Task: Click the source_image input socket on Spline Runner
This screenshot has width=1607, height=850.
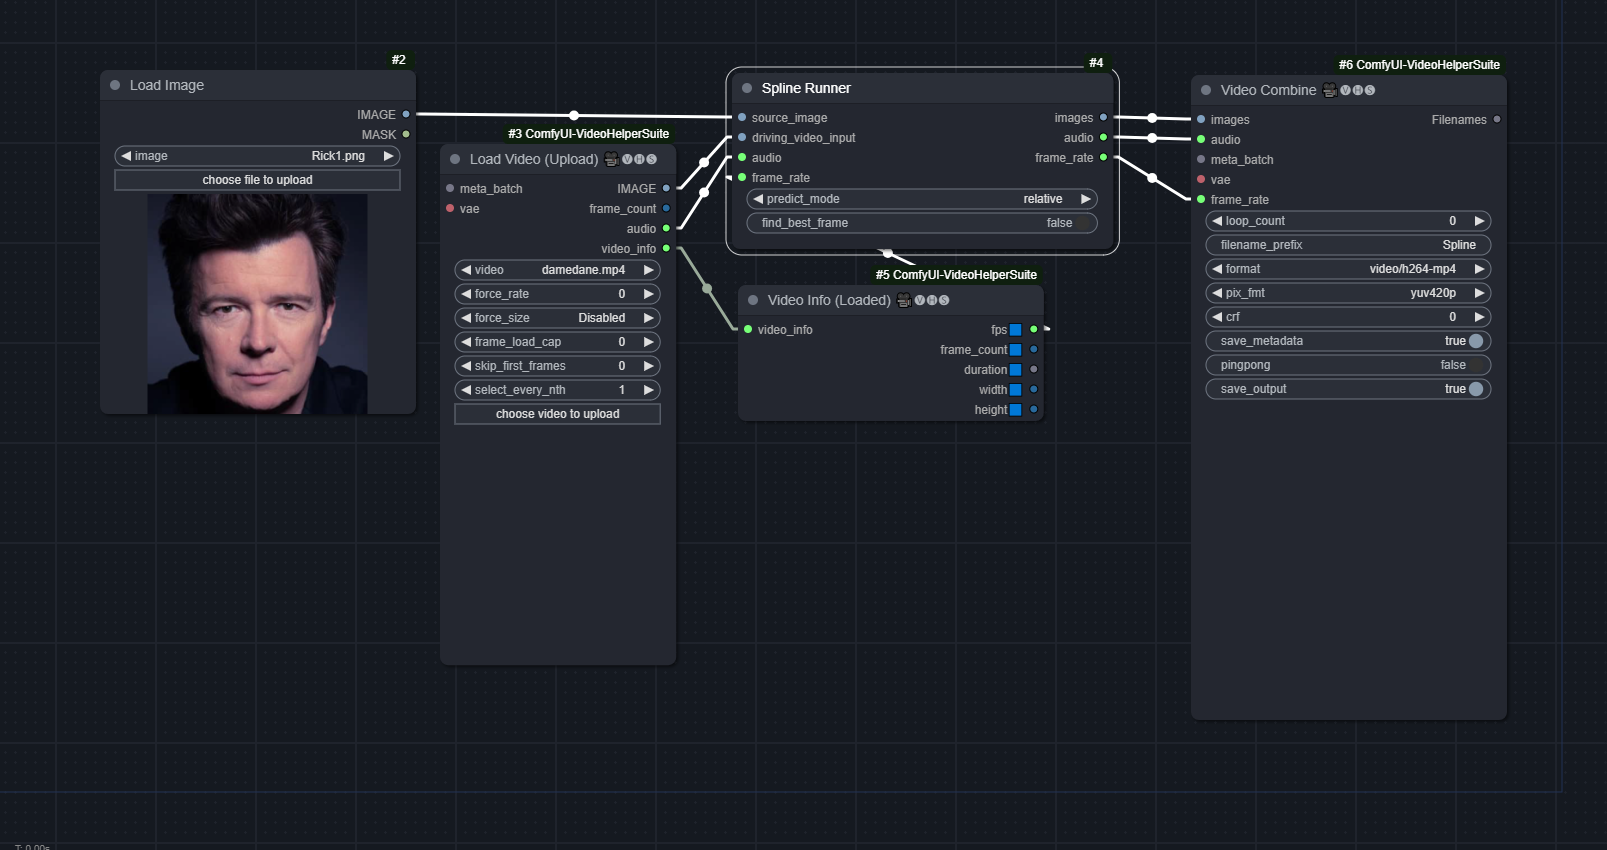Action: 742,118
